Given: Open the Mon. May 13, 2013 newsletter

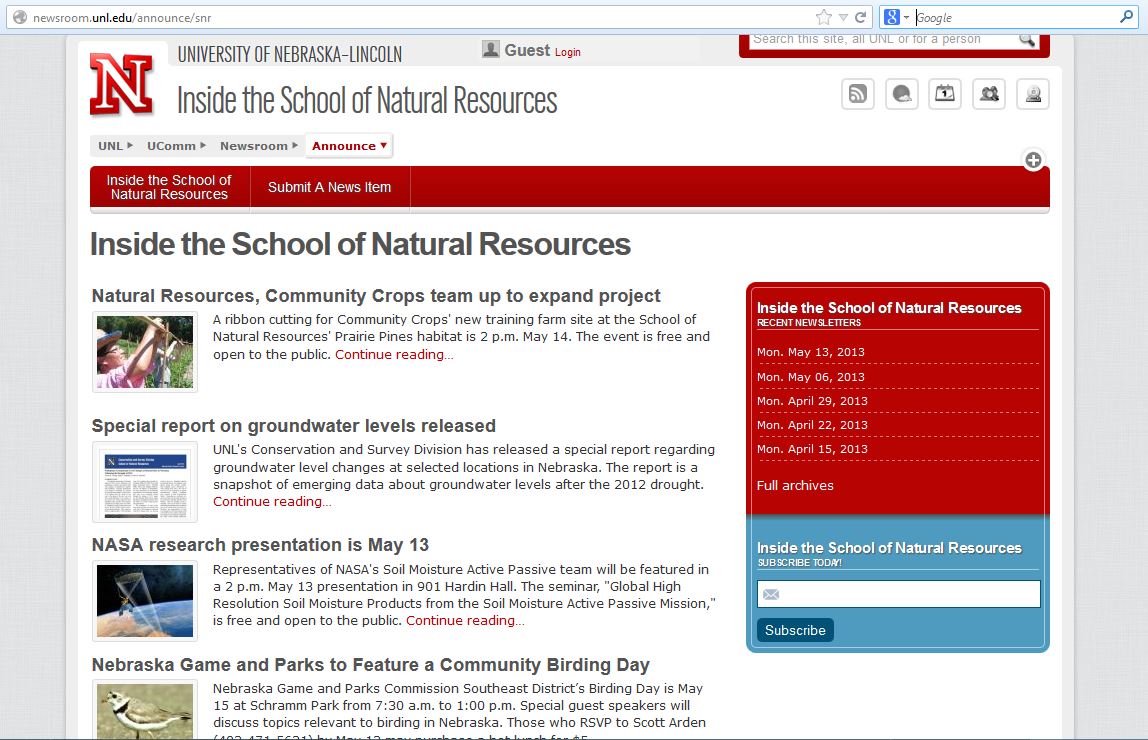Looking at the screenshot, I should click(810, 352).
